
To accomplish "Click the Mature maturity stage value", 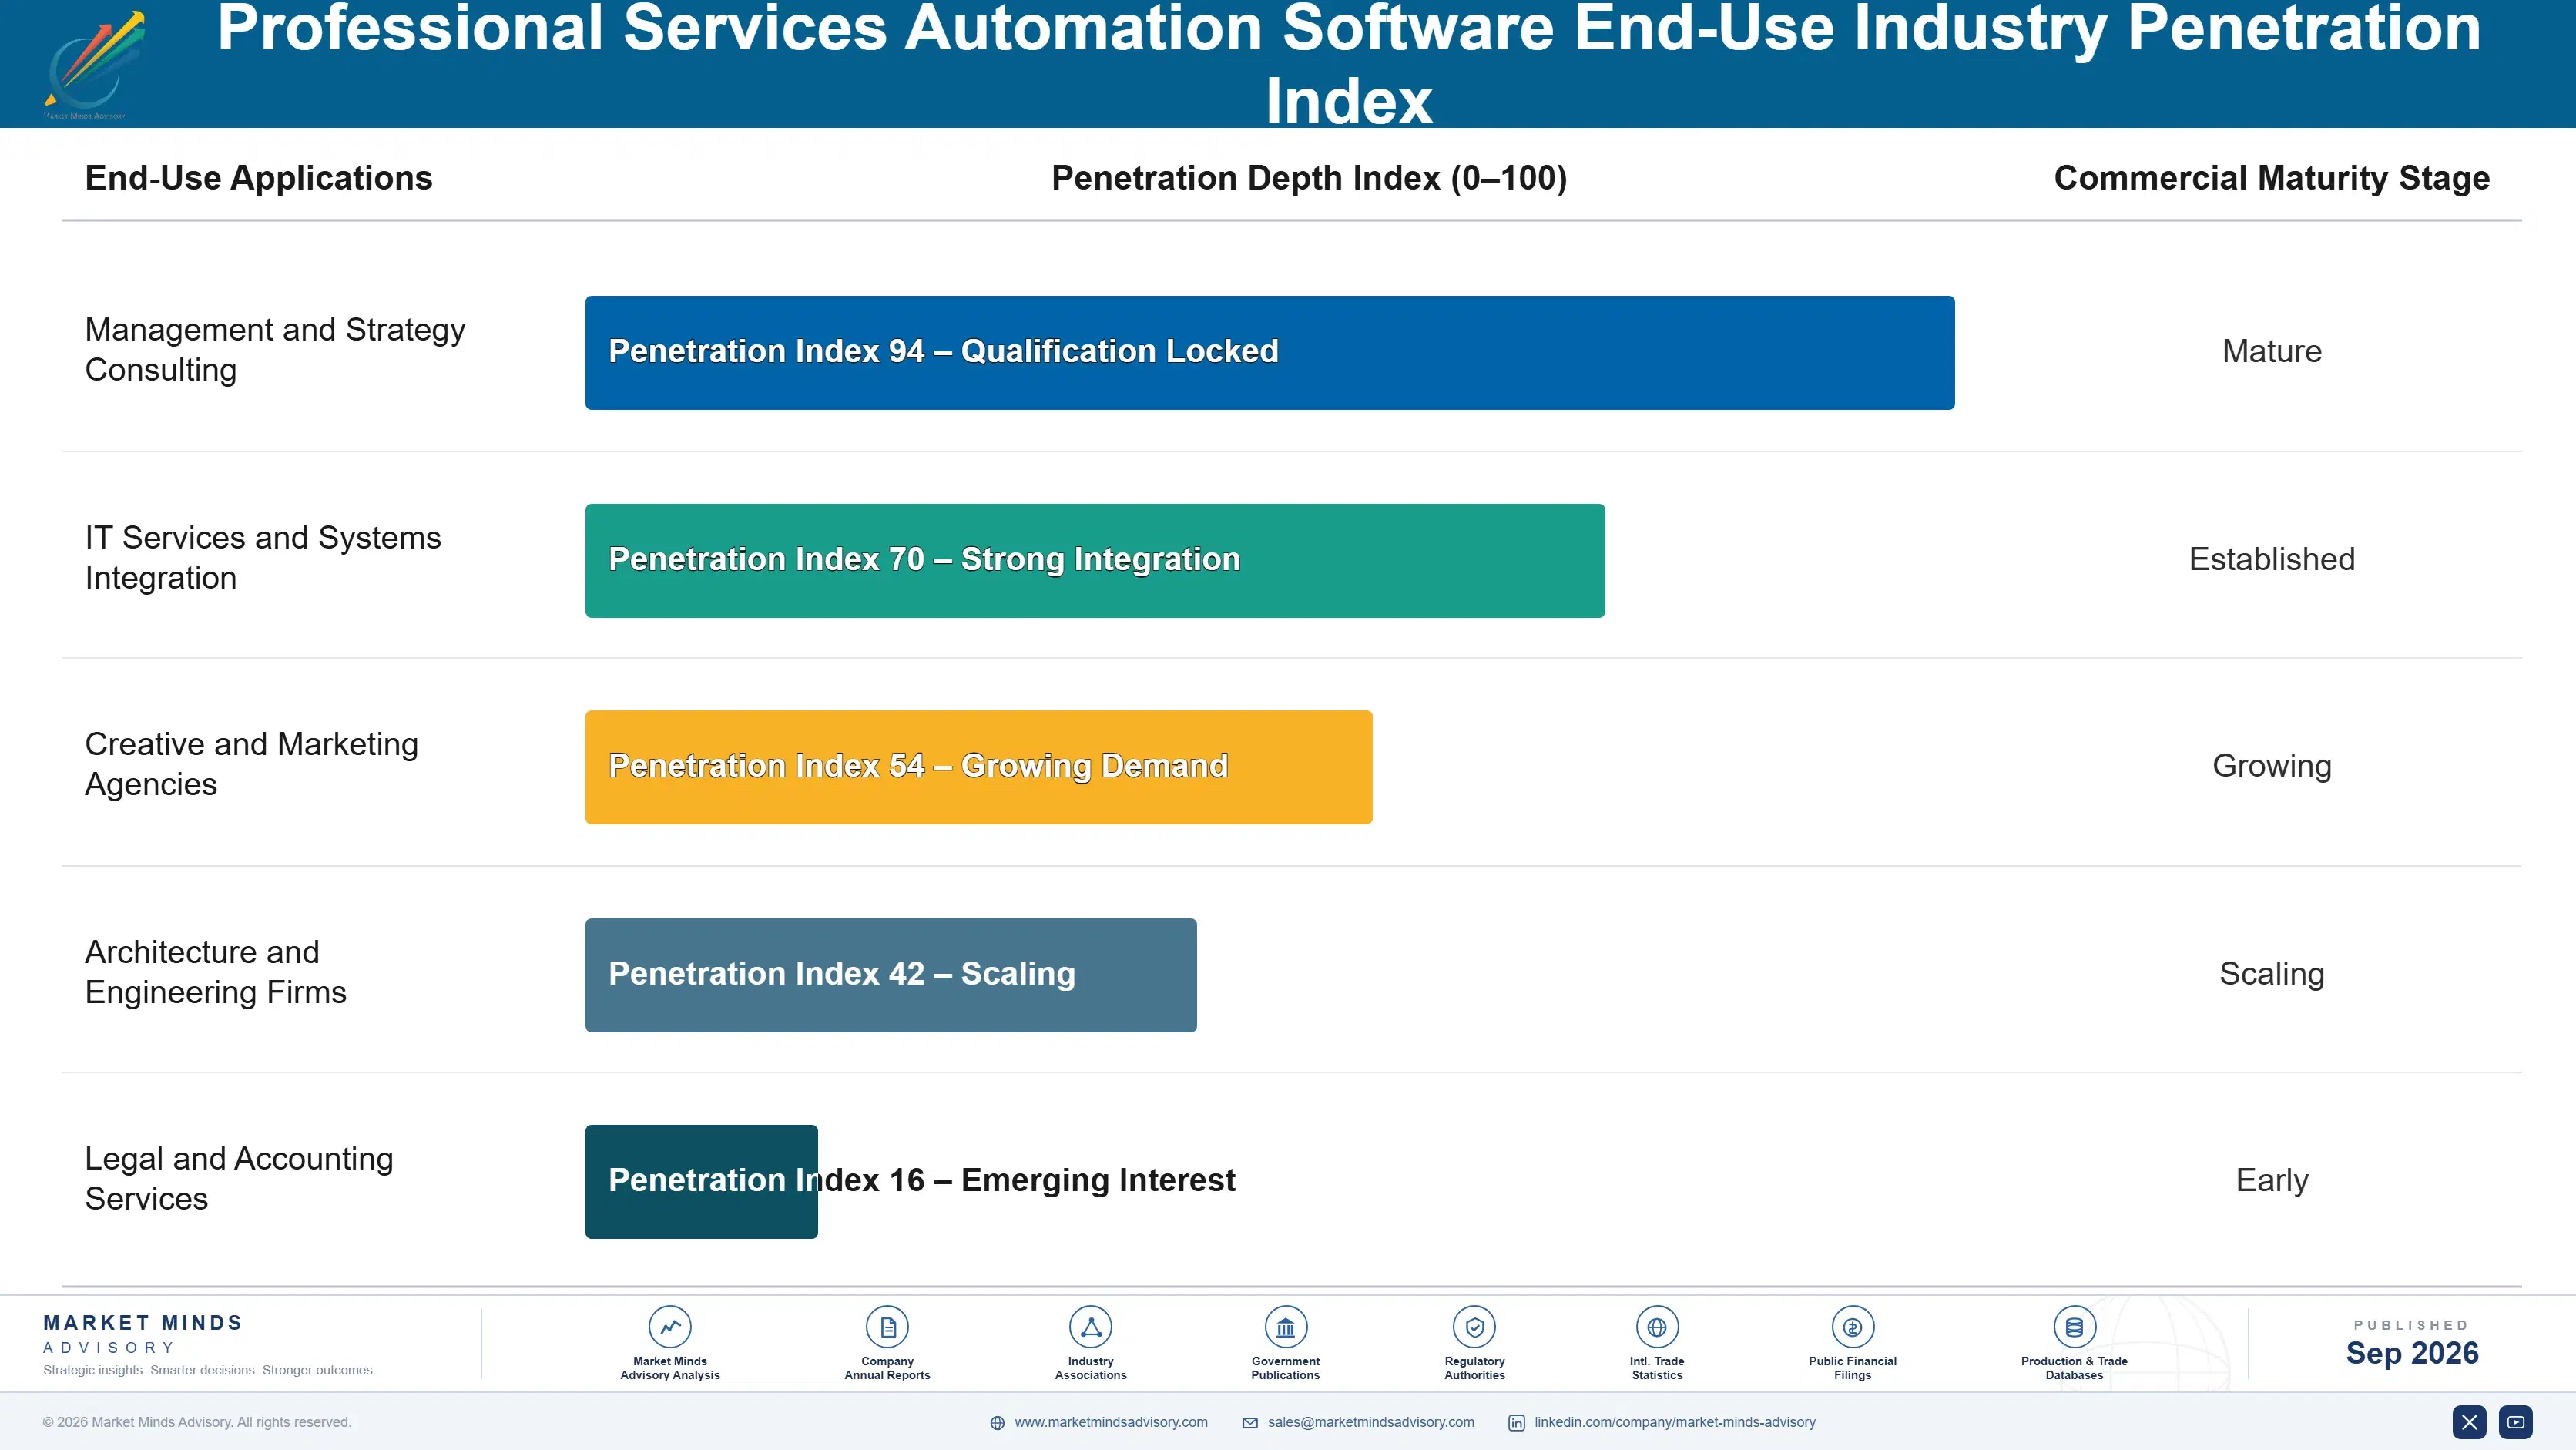I will (x=2272, y=351).
